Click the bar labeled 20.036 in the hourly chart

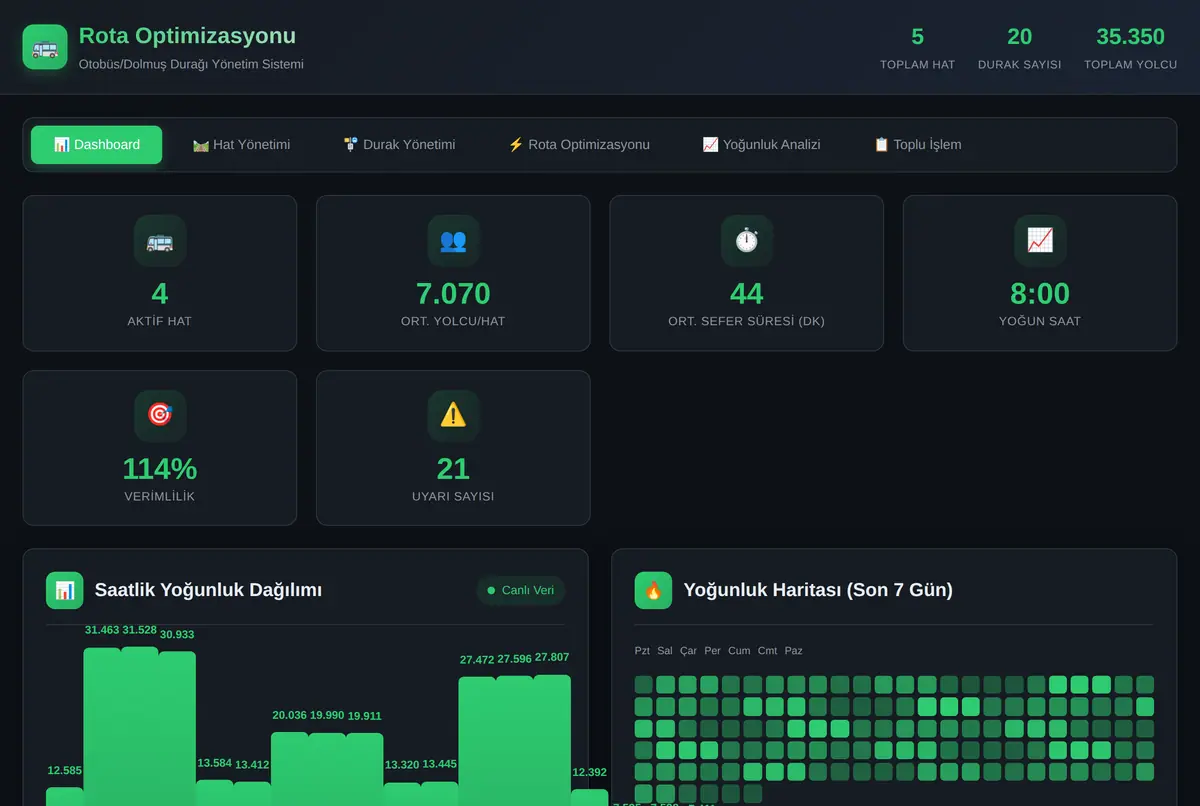(290, 769)
